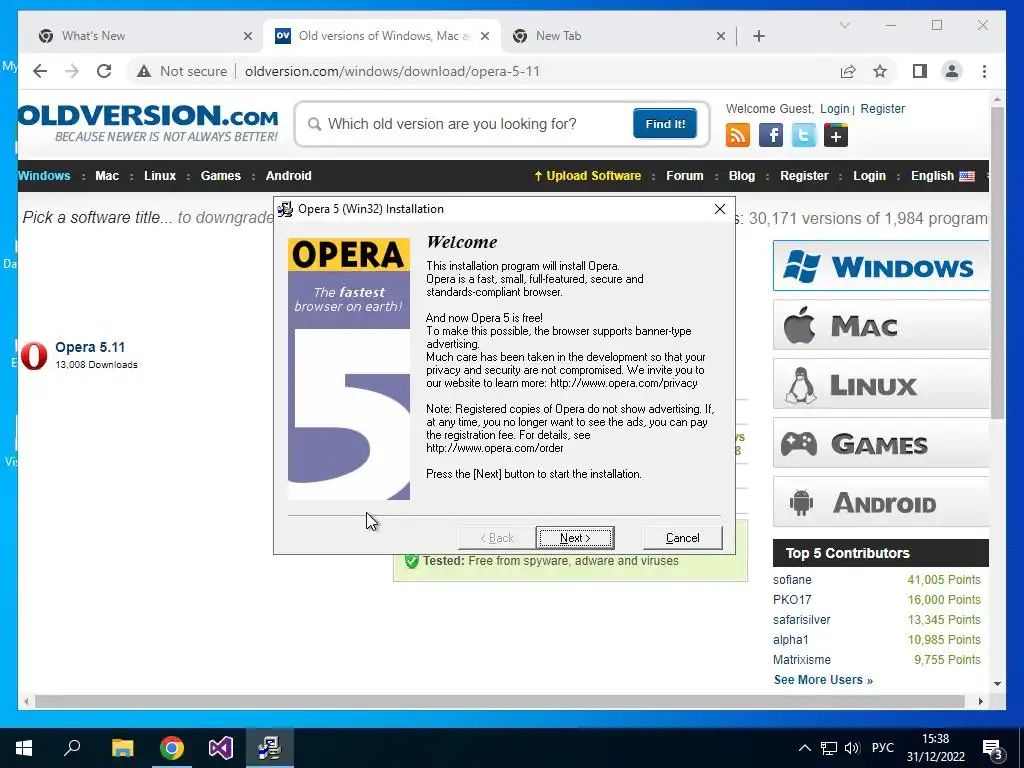Click the Android platform banner

(x=880, y=502)
